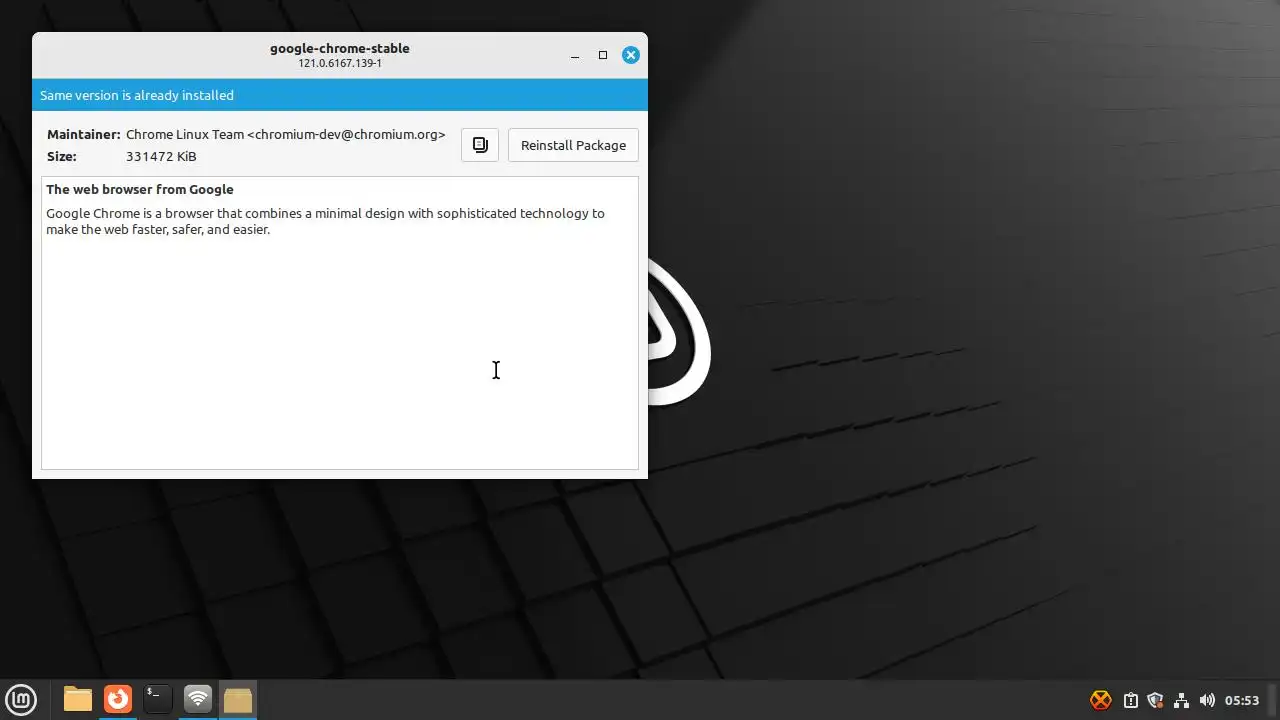
Task: Click the Maintainer label
Action: 84,134
